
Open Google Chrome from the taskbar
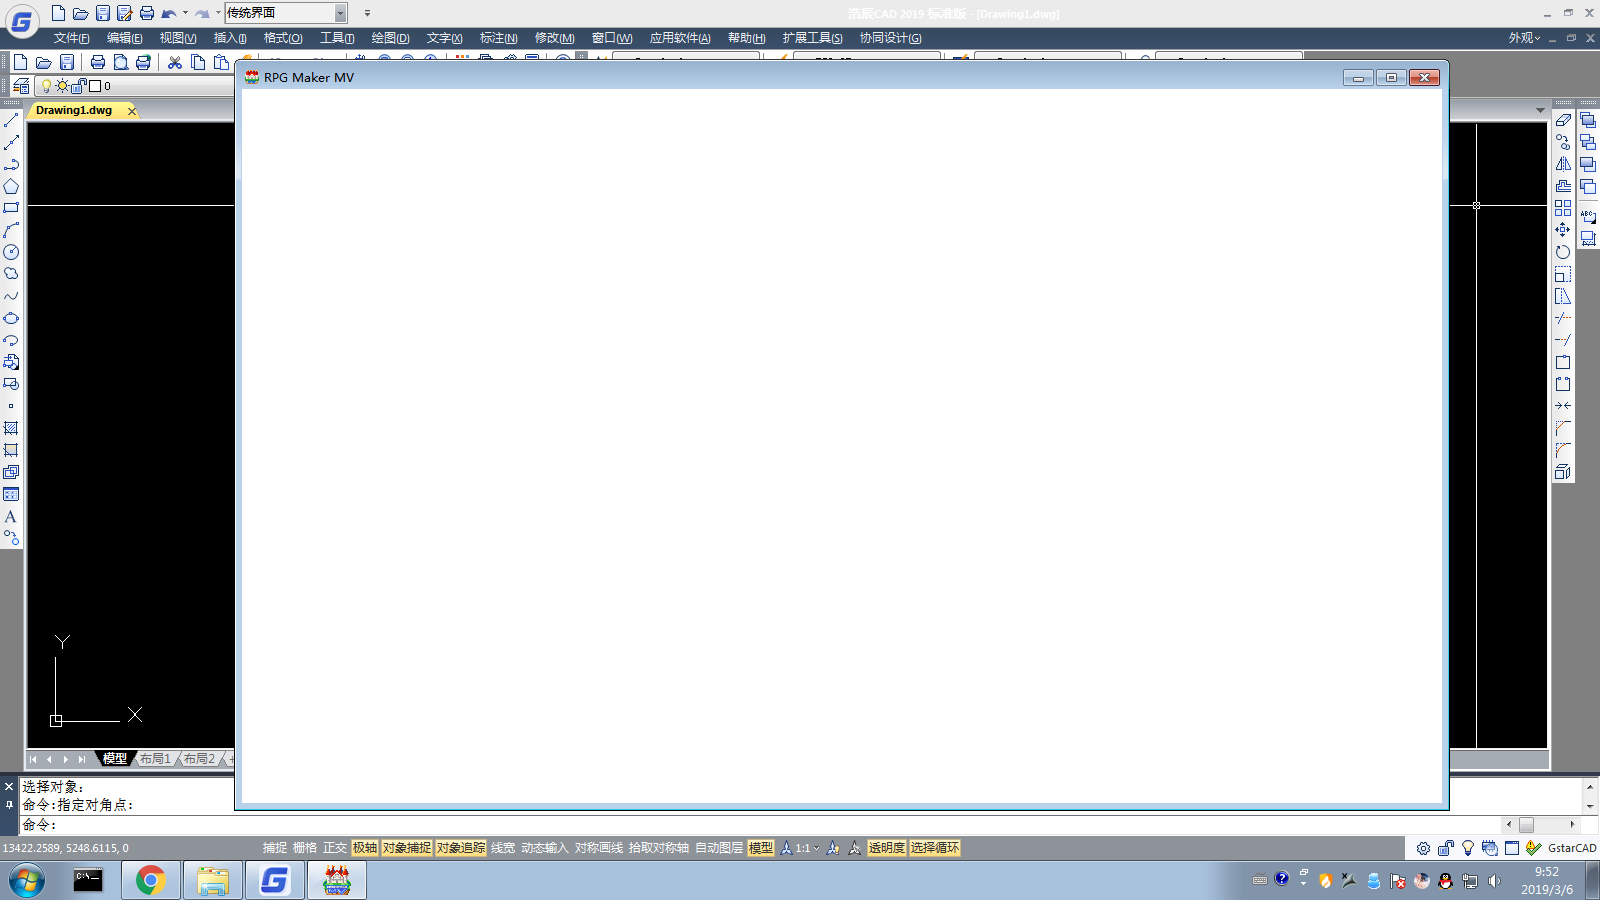(x=151, y=880)
